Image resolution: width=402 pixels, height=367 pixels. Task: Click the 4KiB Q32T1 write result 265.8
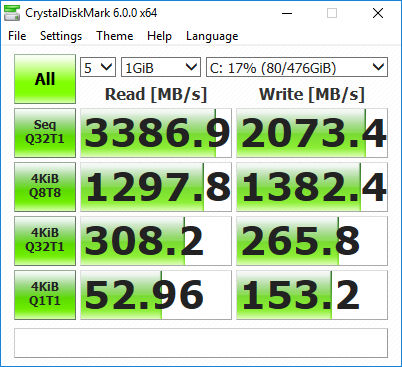click(x=312, y=241)
